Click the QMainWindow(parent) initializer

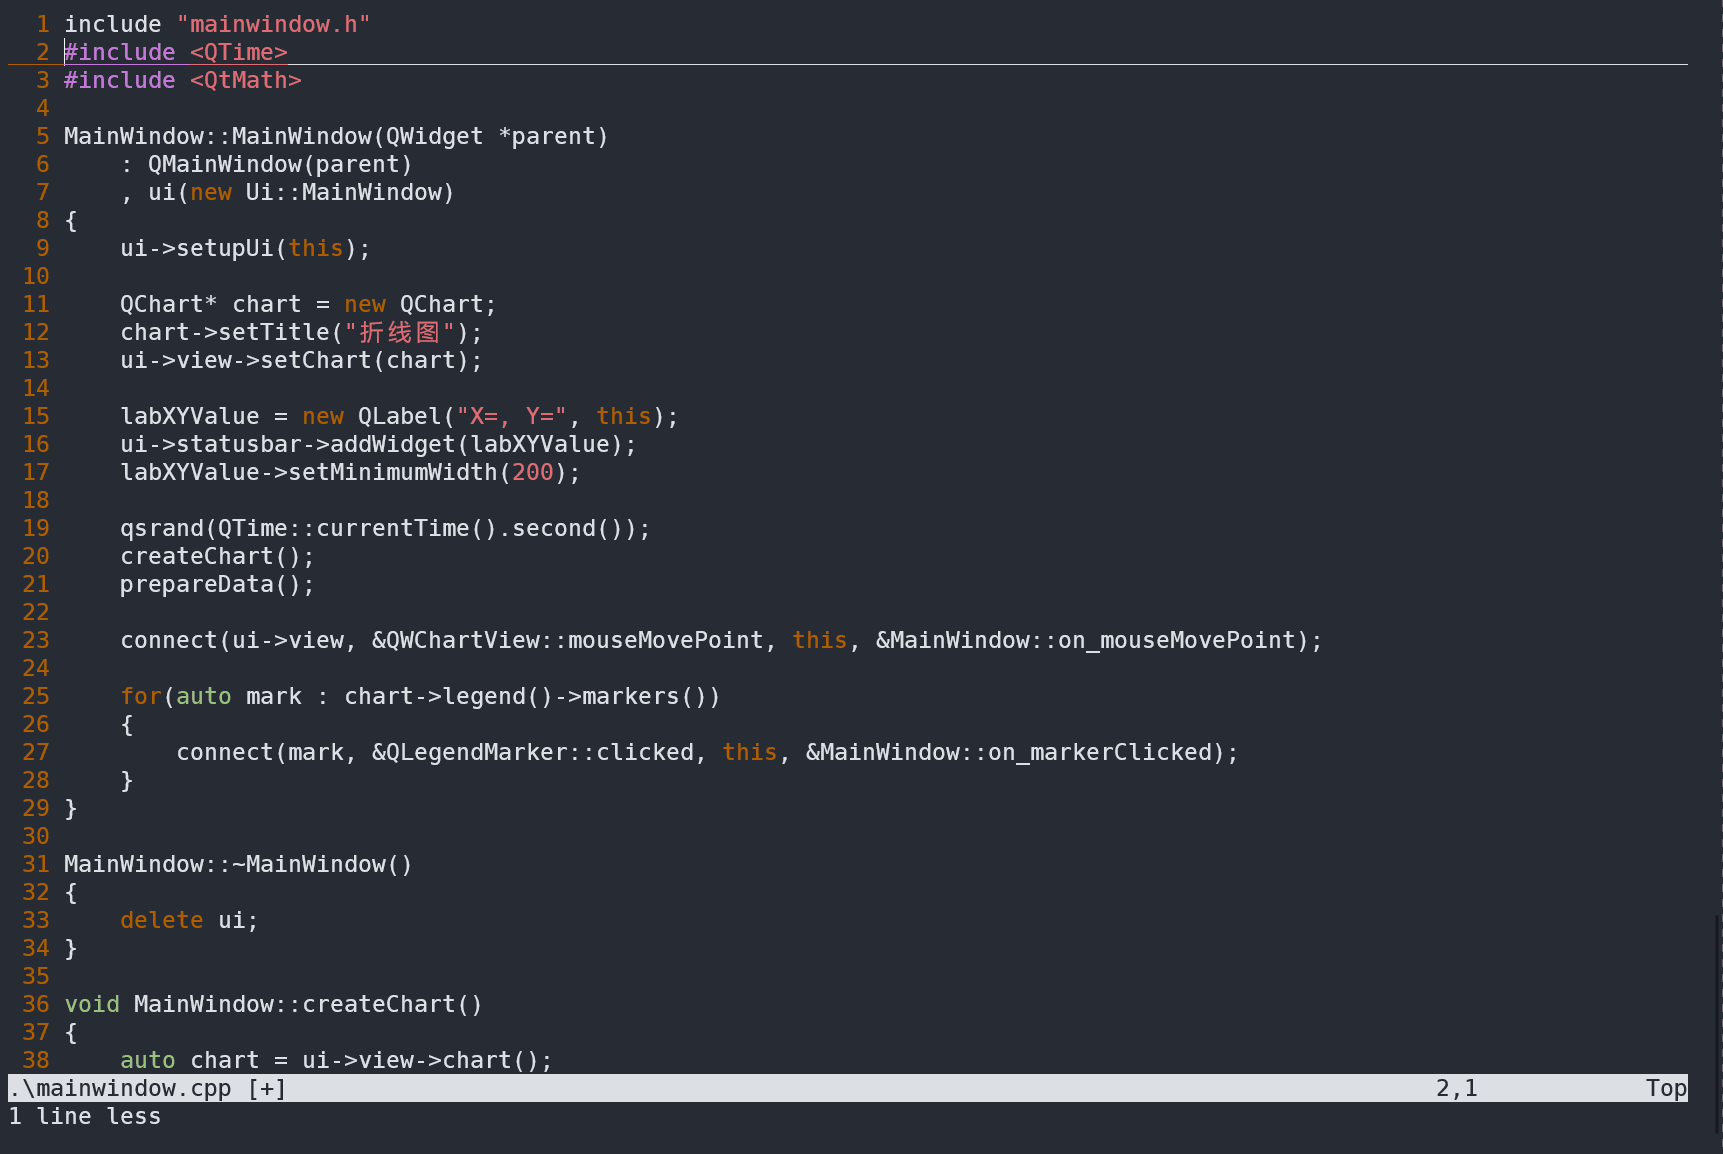(280, 164)
